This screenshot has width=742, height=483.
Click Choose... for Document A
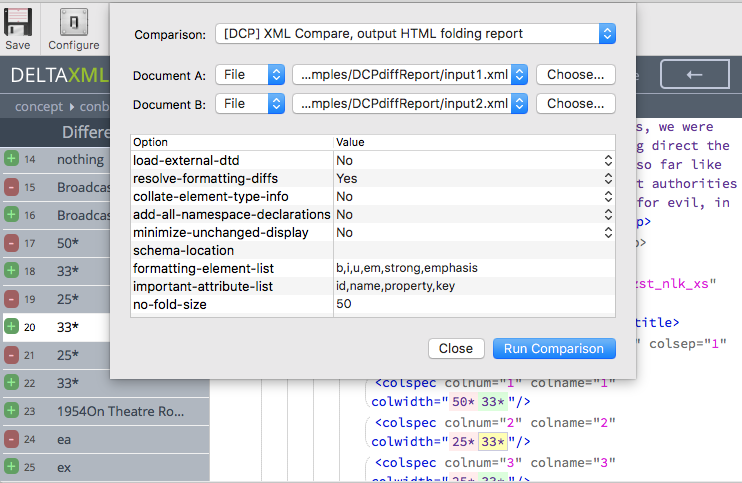[575, 75]
